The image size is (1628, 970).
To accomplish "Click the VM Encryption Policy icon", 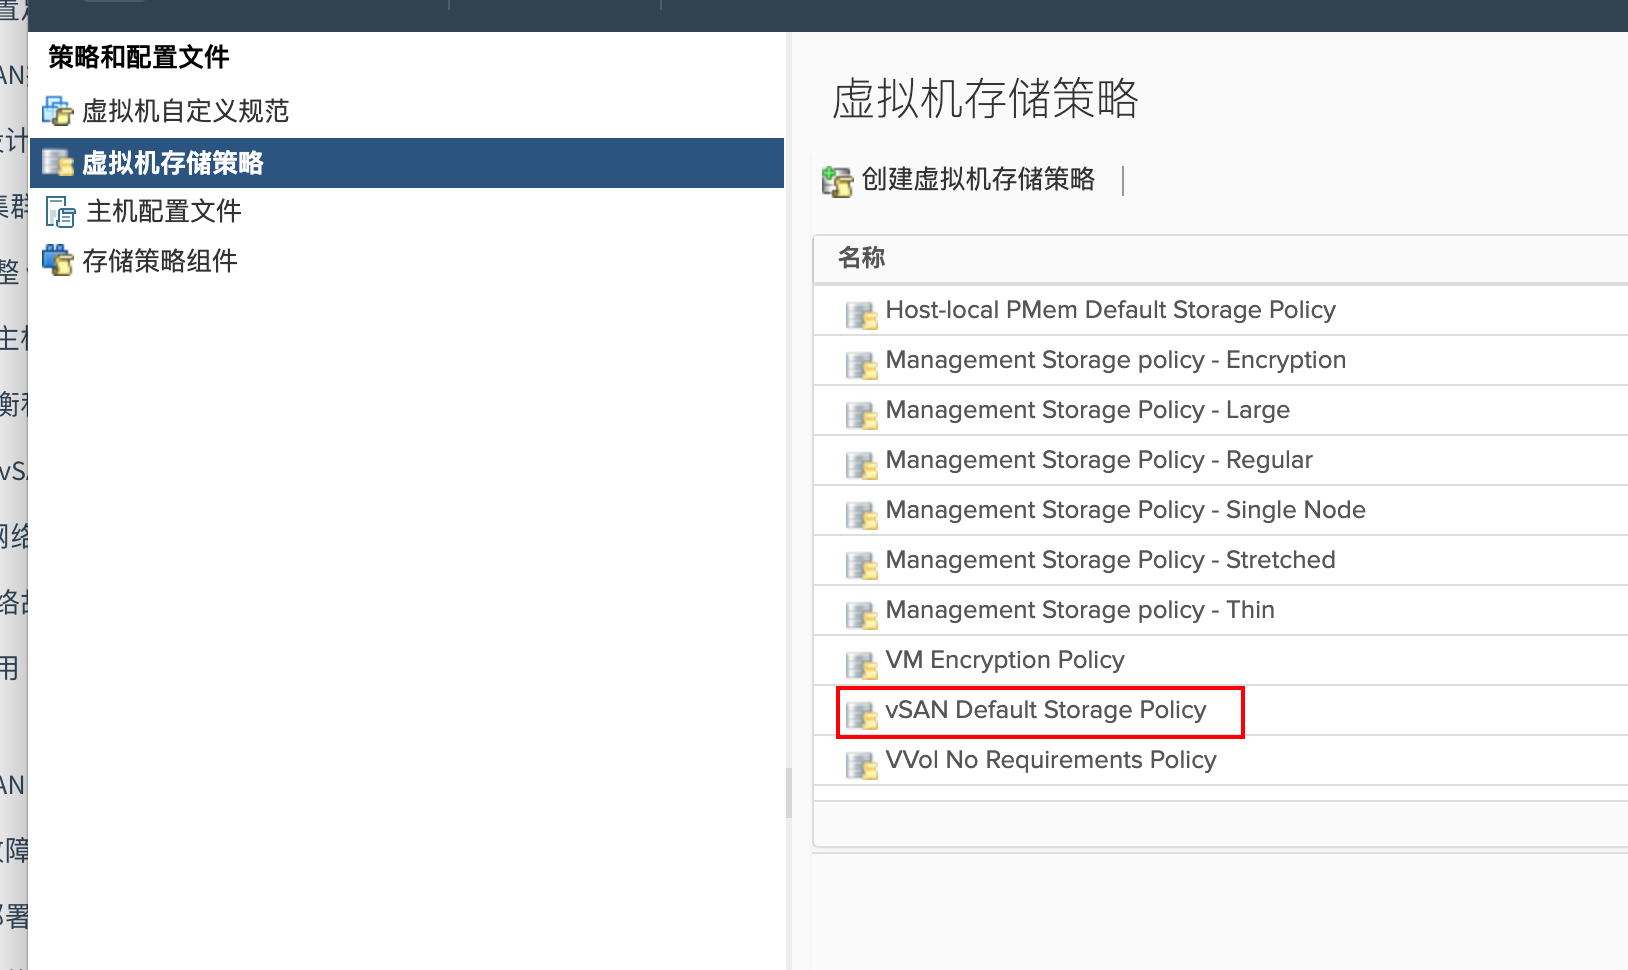I will coord(861,664).
